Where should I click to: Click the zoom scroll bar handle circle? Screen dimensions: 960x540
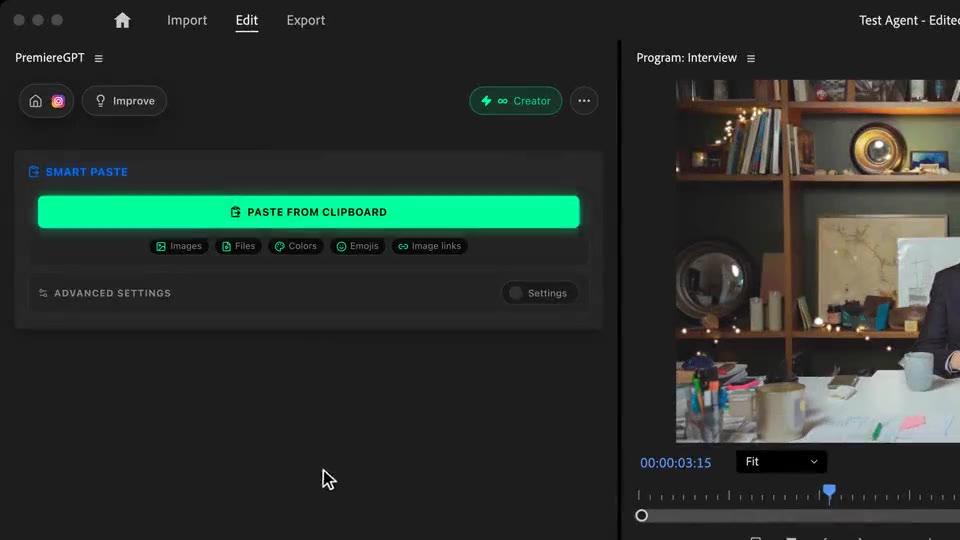coord(642,516)
